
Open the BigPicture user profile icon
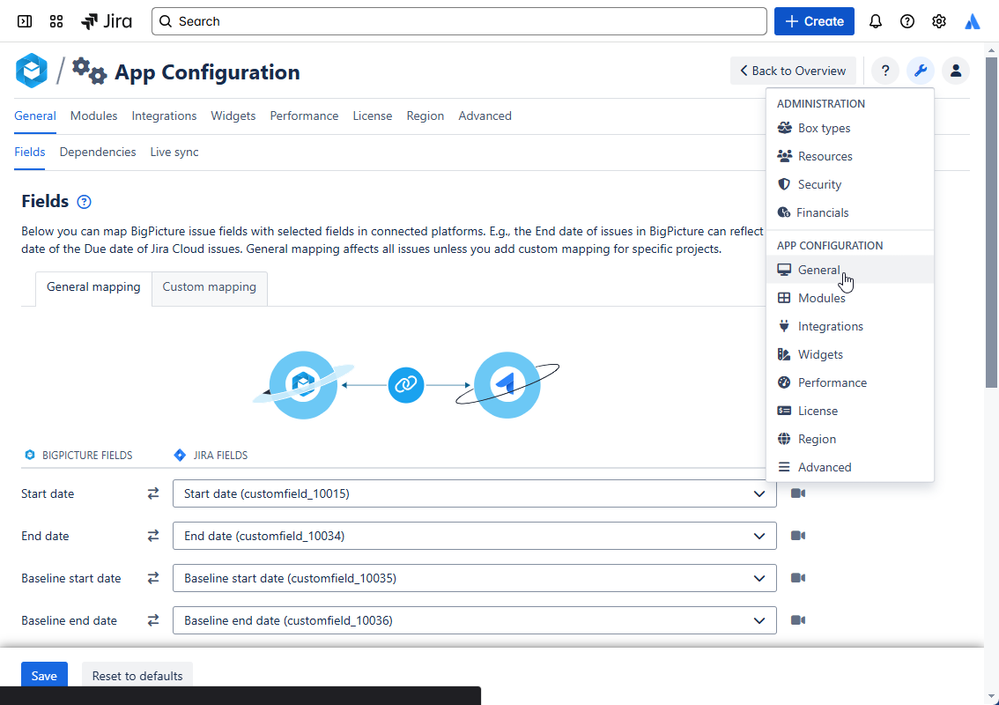coord(956,71)
